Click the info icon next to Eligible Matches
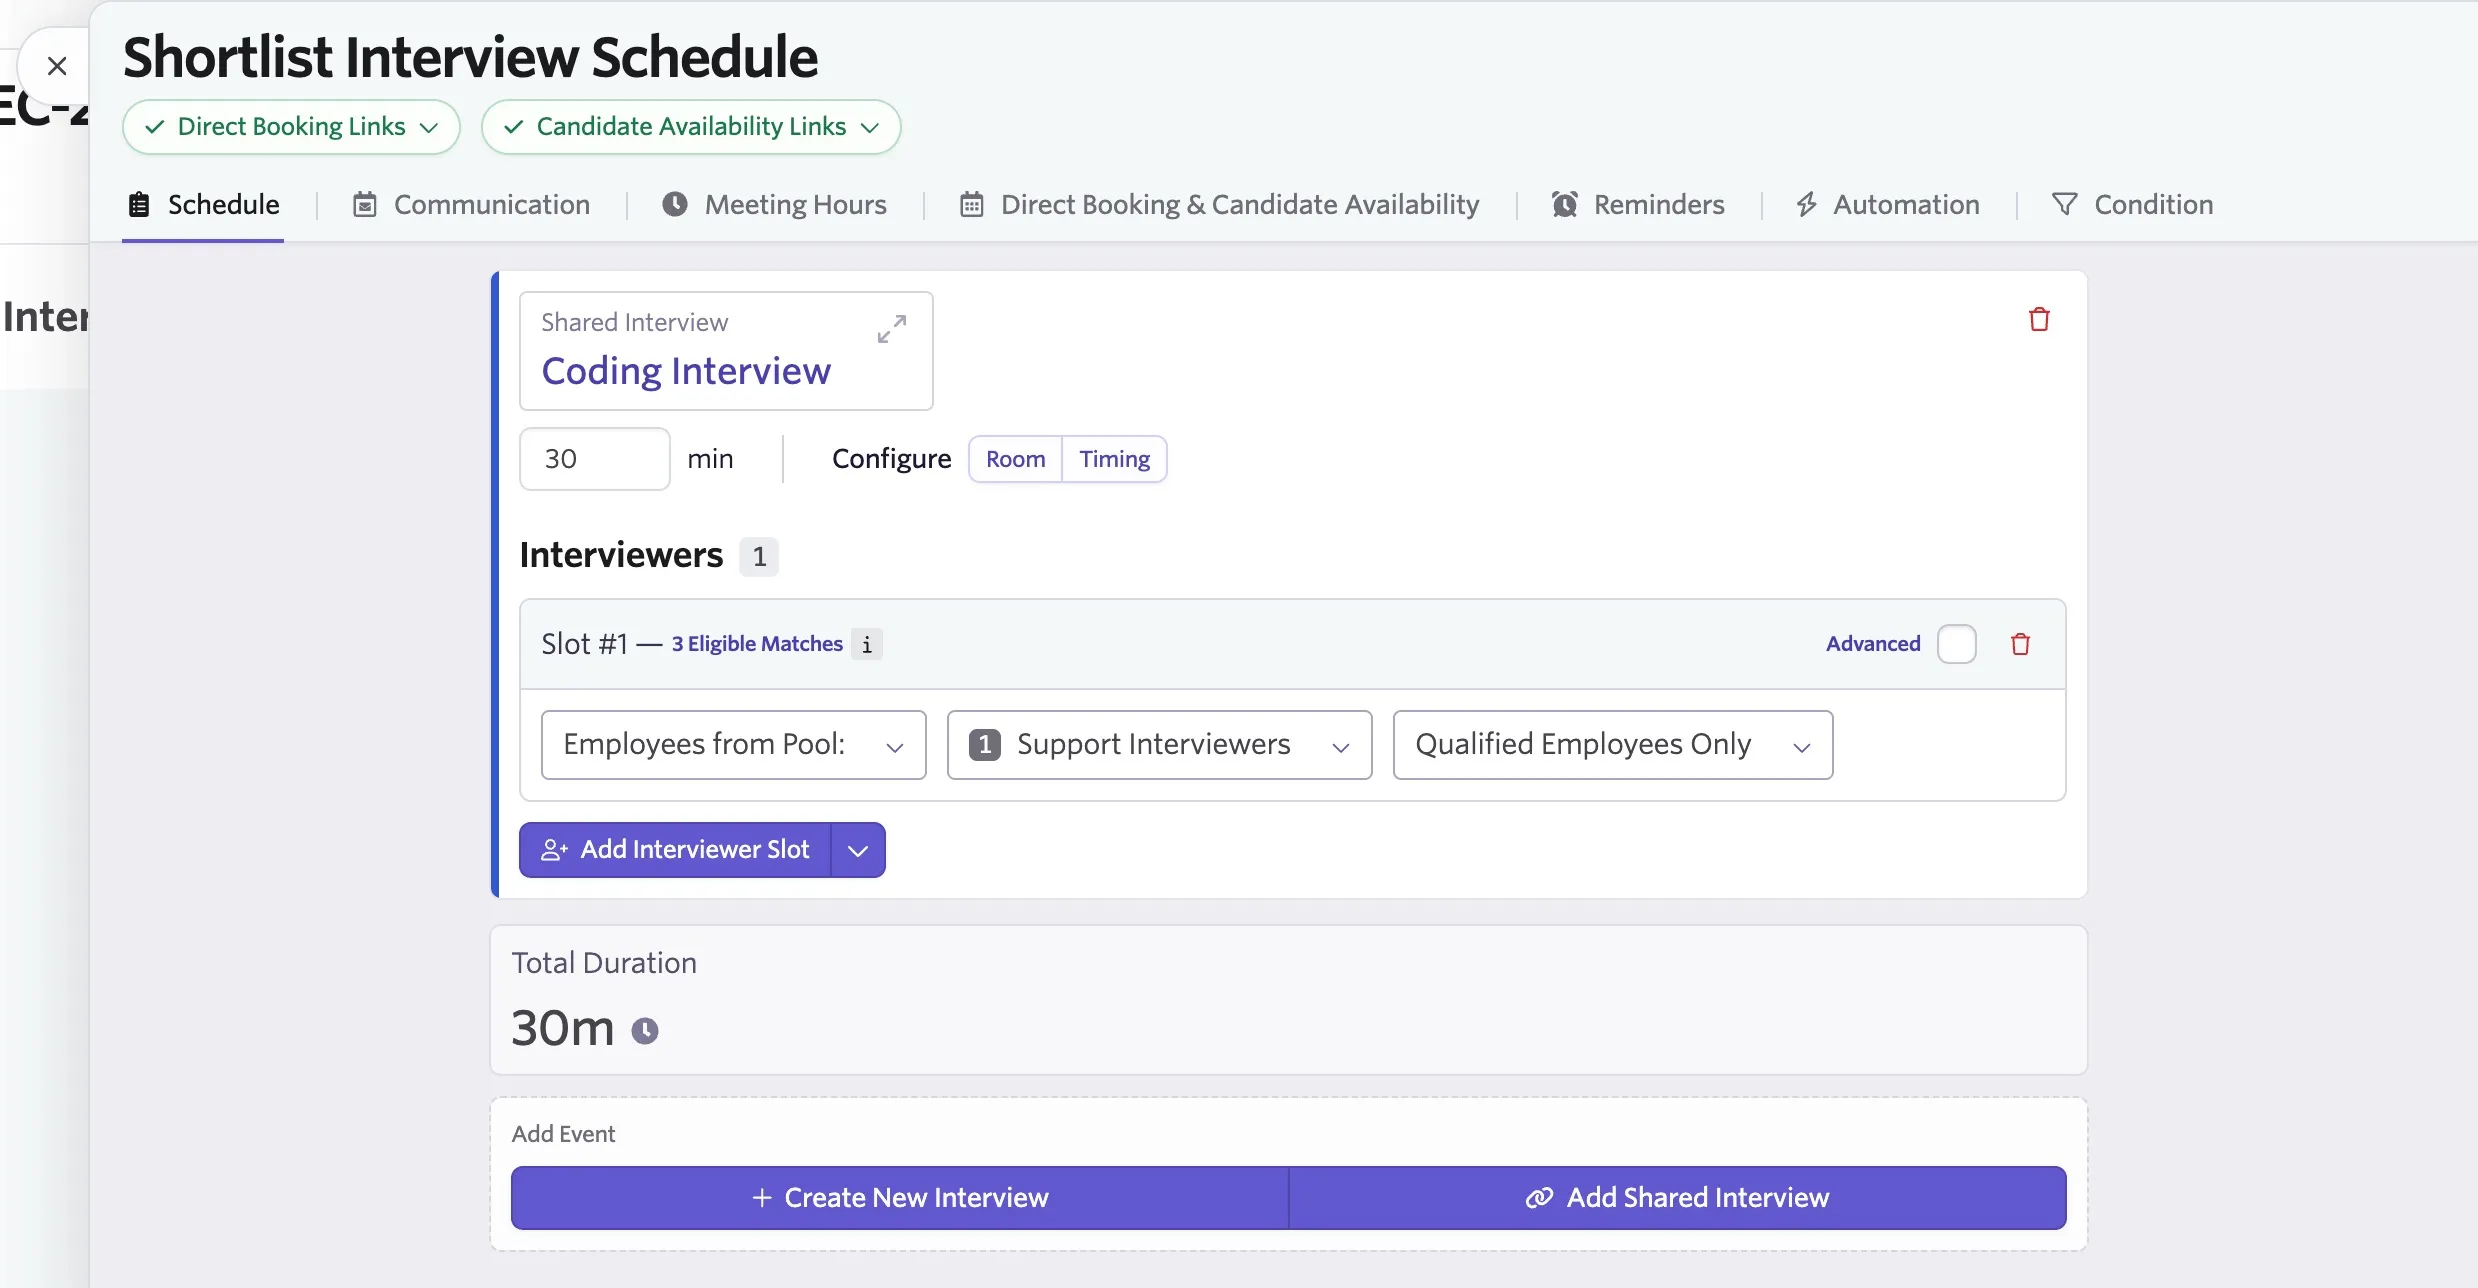2478x1288 pixels. [867, 645]
